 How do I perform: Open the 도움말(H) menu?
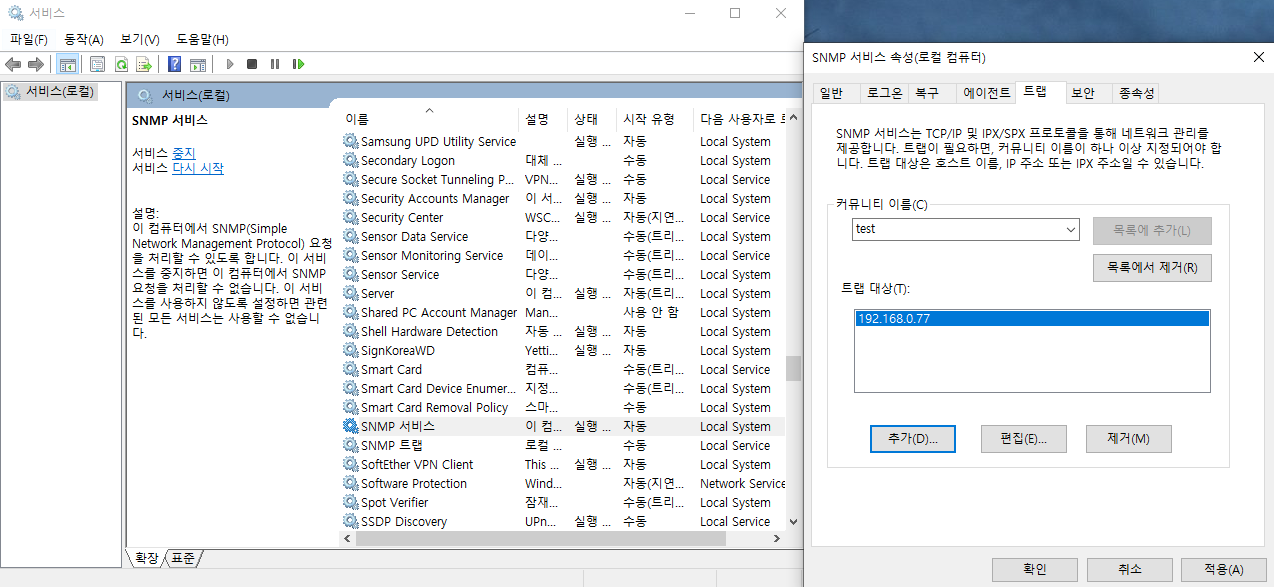point(203,39)
